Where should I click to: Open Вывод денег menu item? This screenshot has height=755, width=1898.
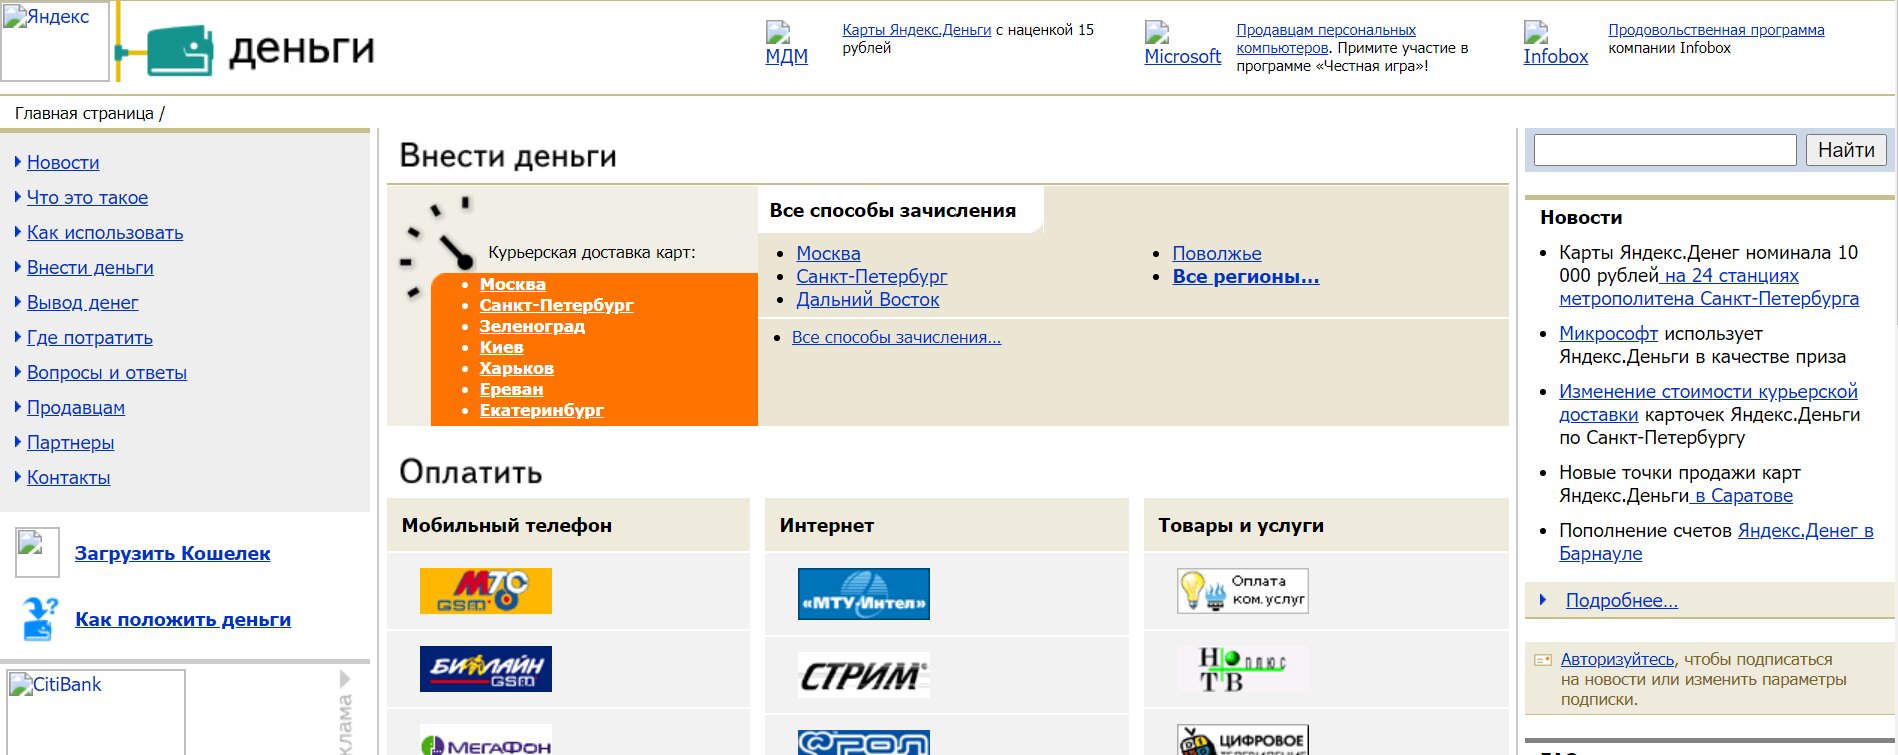[82, 302]
